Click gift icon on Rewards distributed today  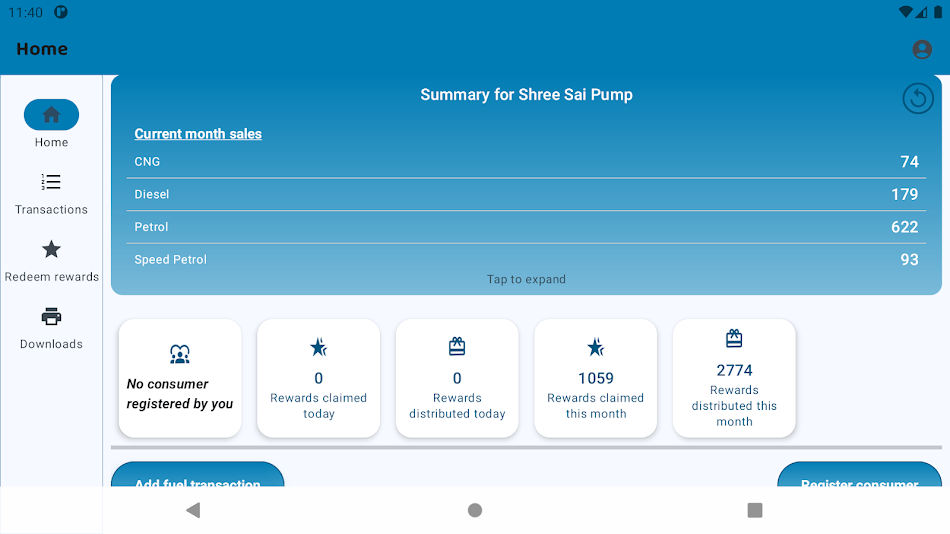click(x=457, y=346)
